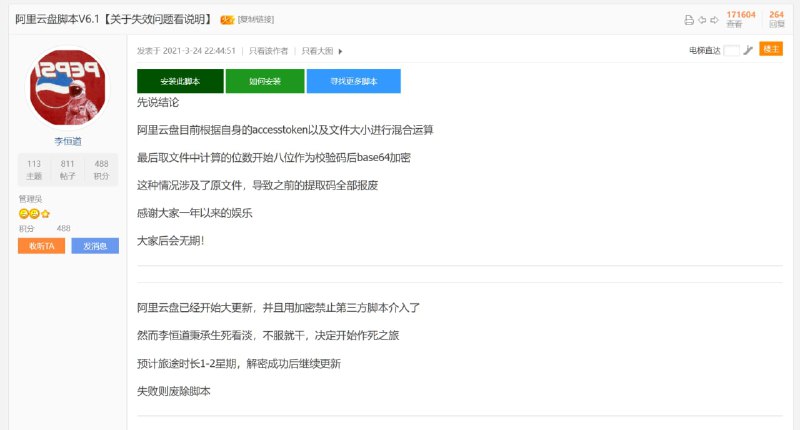Open 李恒道's Pepsi astronaut avatar
This screenshot has width=800, height=430.
(68, 87)
